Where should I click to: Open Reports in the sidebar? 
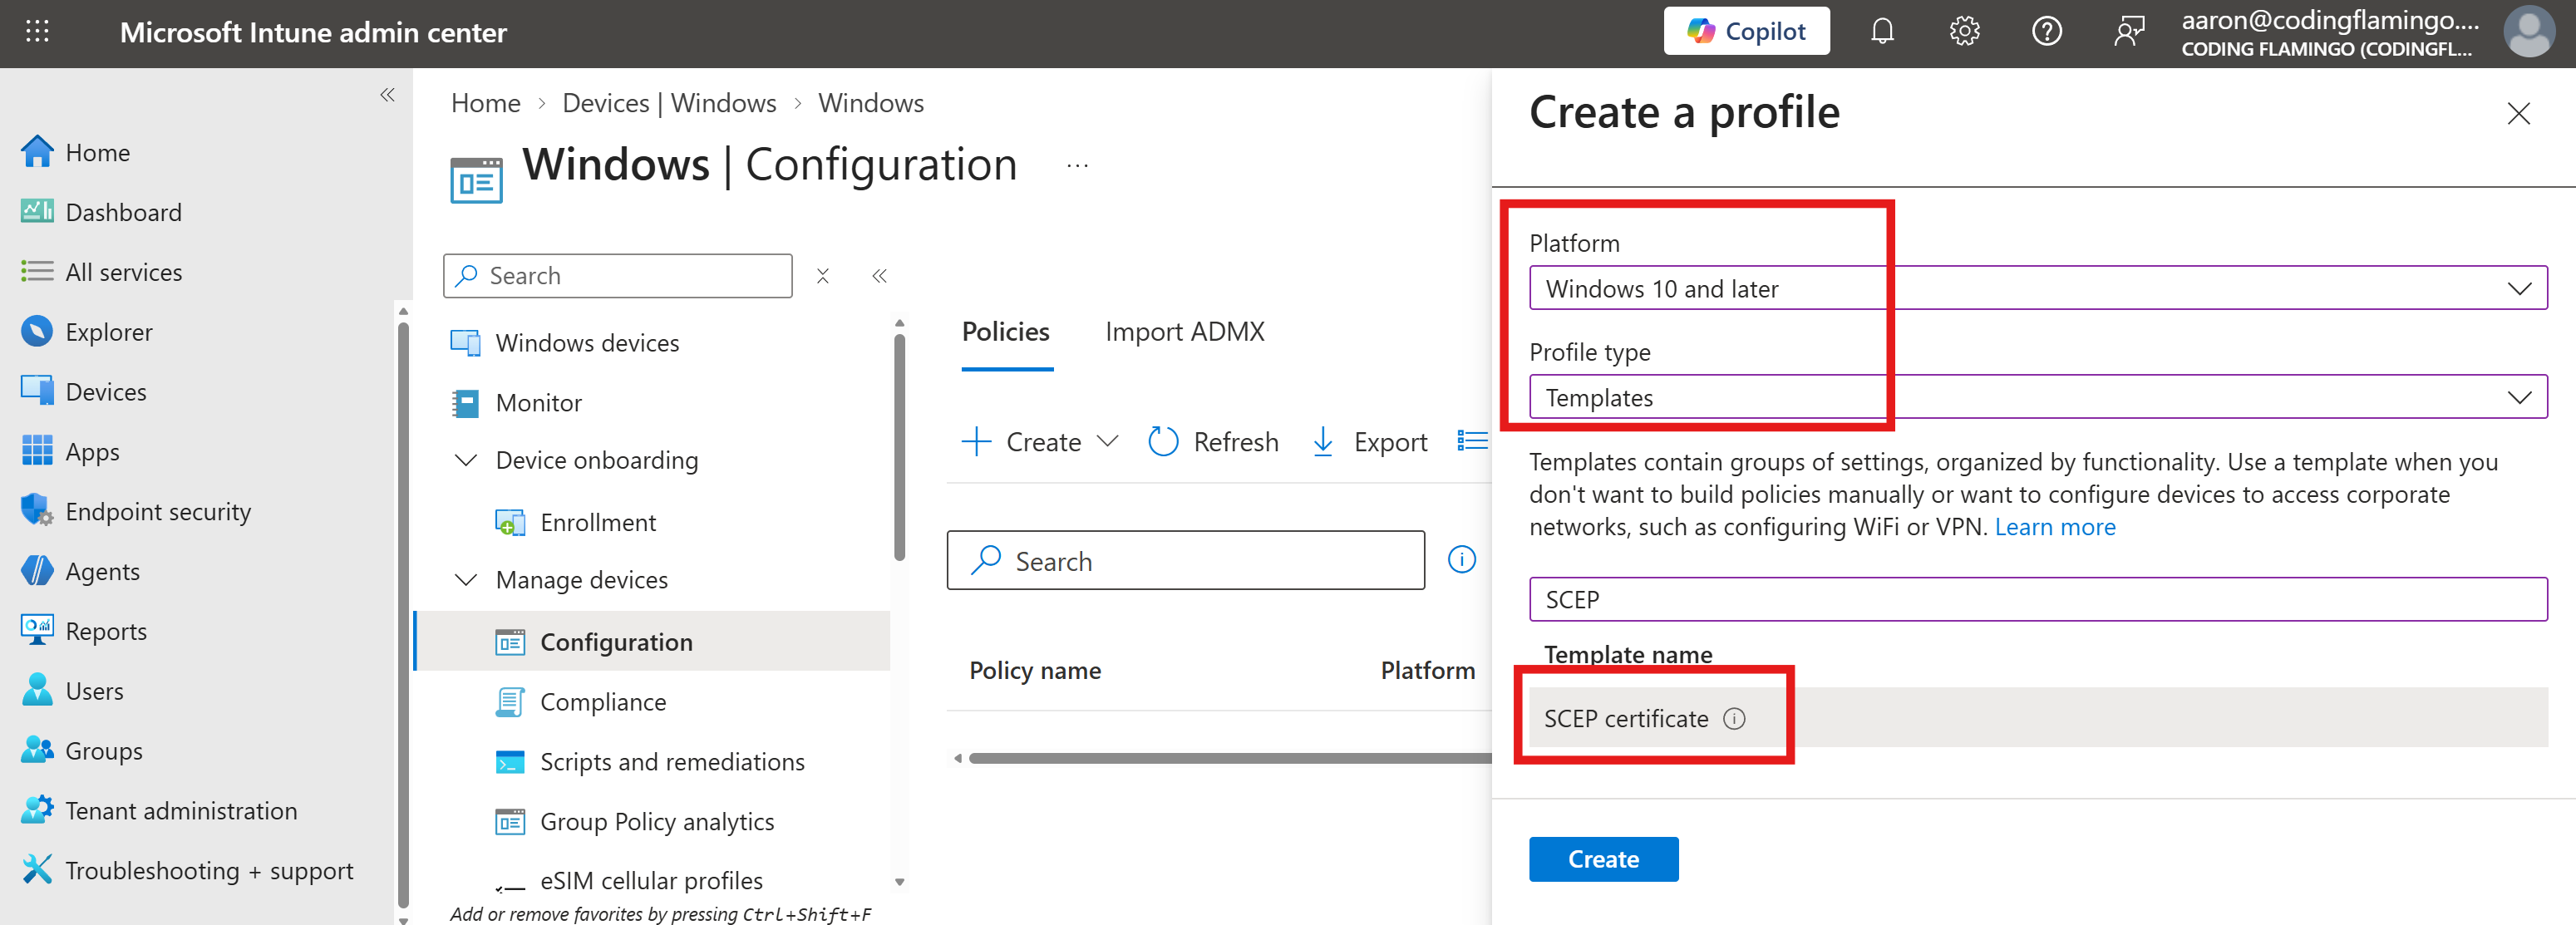point(105,631)
